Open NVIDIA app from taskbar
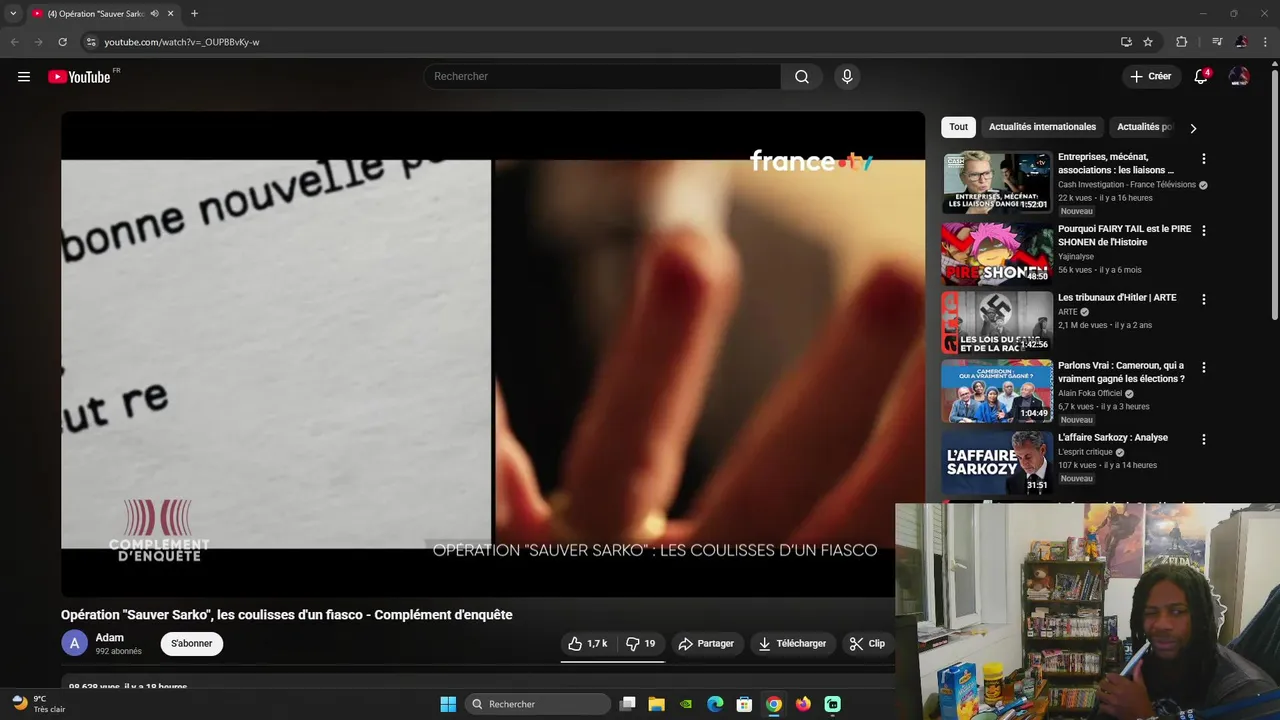Screen dimensions: 1280x720 (685, 704)
